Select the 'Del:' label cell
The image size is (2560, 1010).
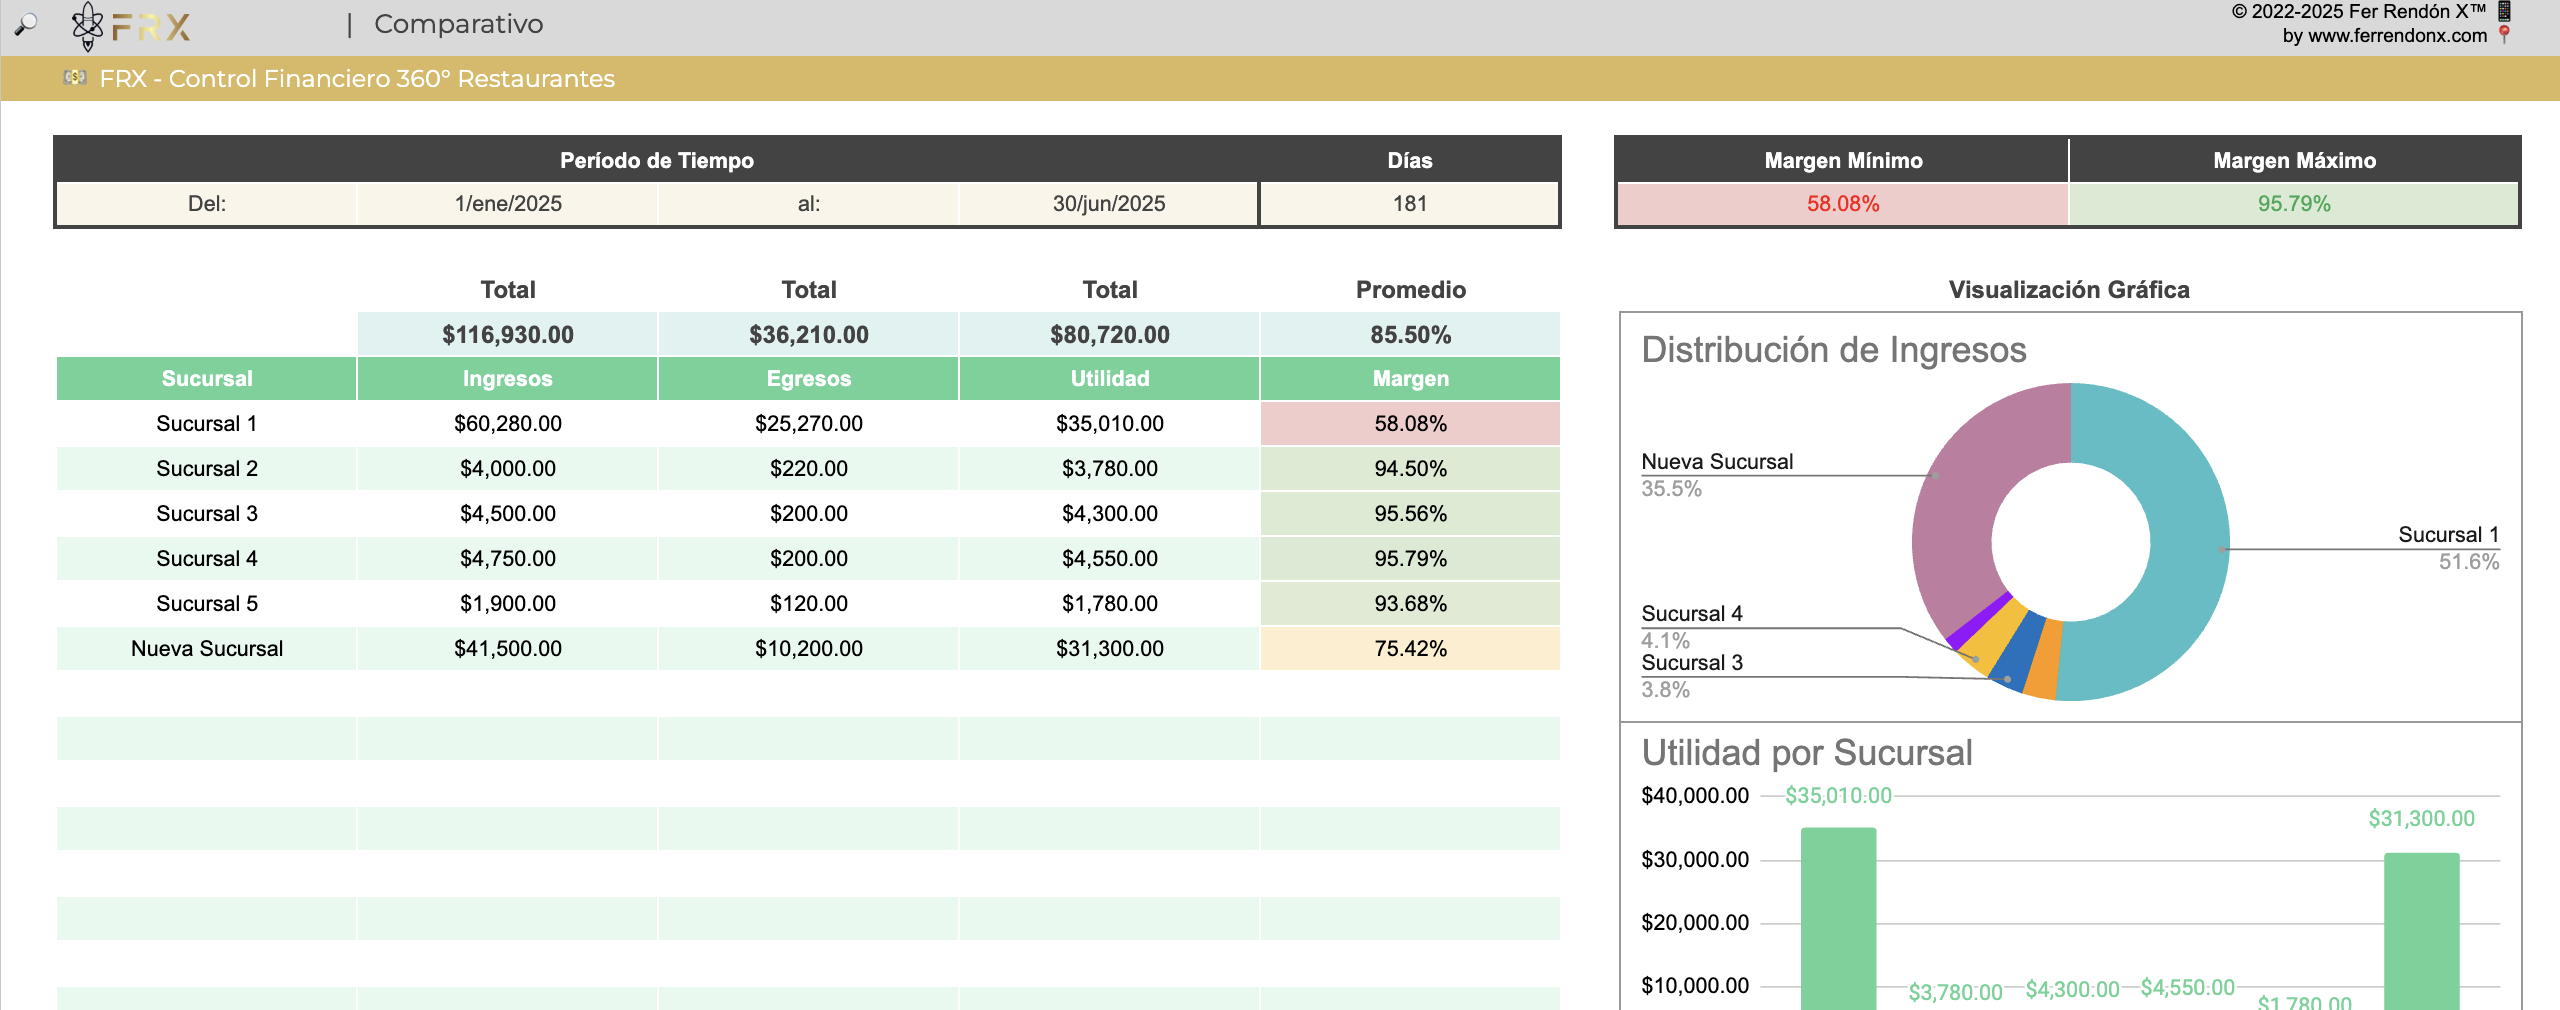pos(207,204)
